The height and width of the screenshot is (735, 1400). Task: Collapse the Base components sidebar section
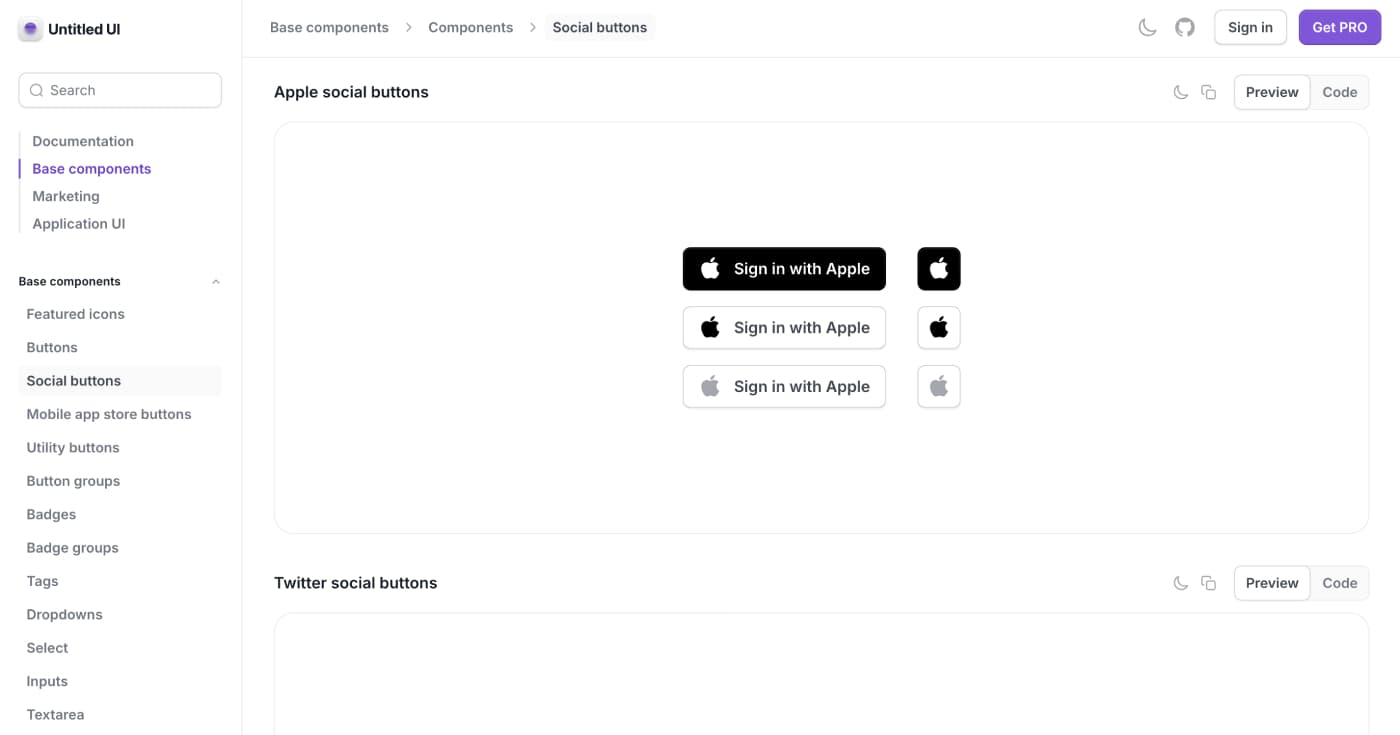click(x=215, y=281)
